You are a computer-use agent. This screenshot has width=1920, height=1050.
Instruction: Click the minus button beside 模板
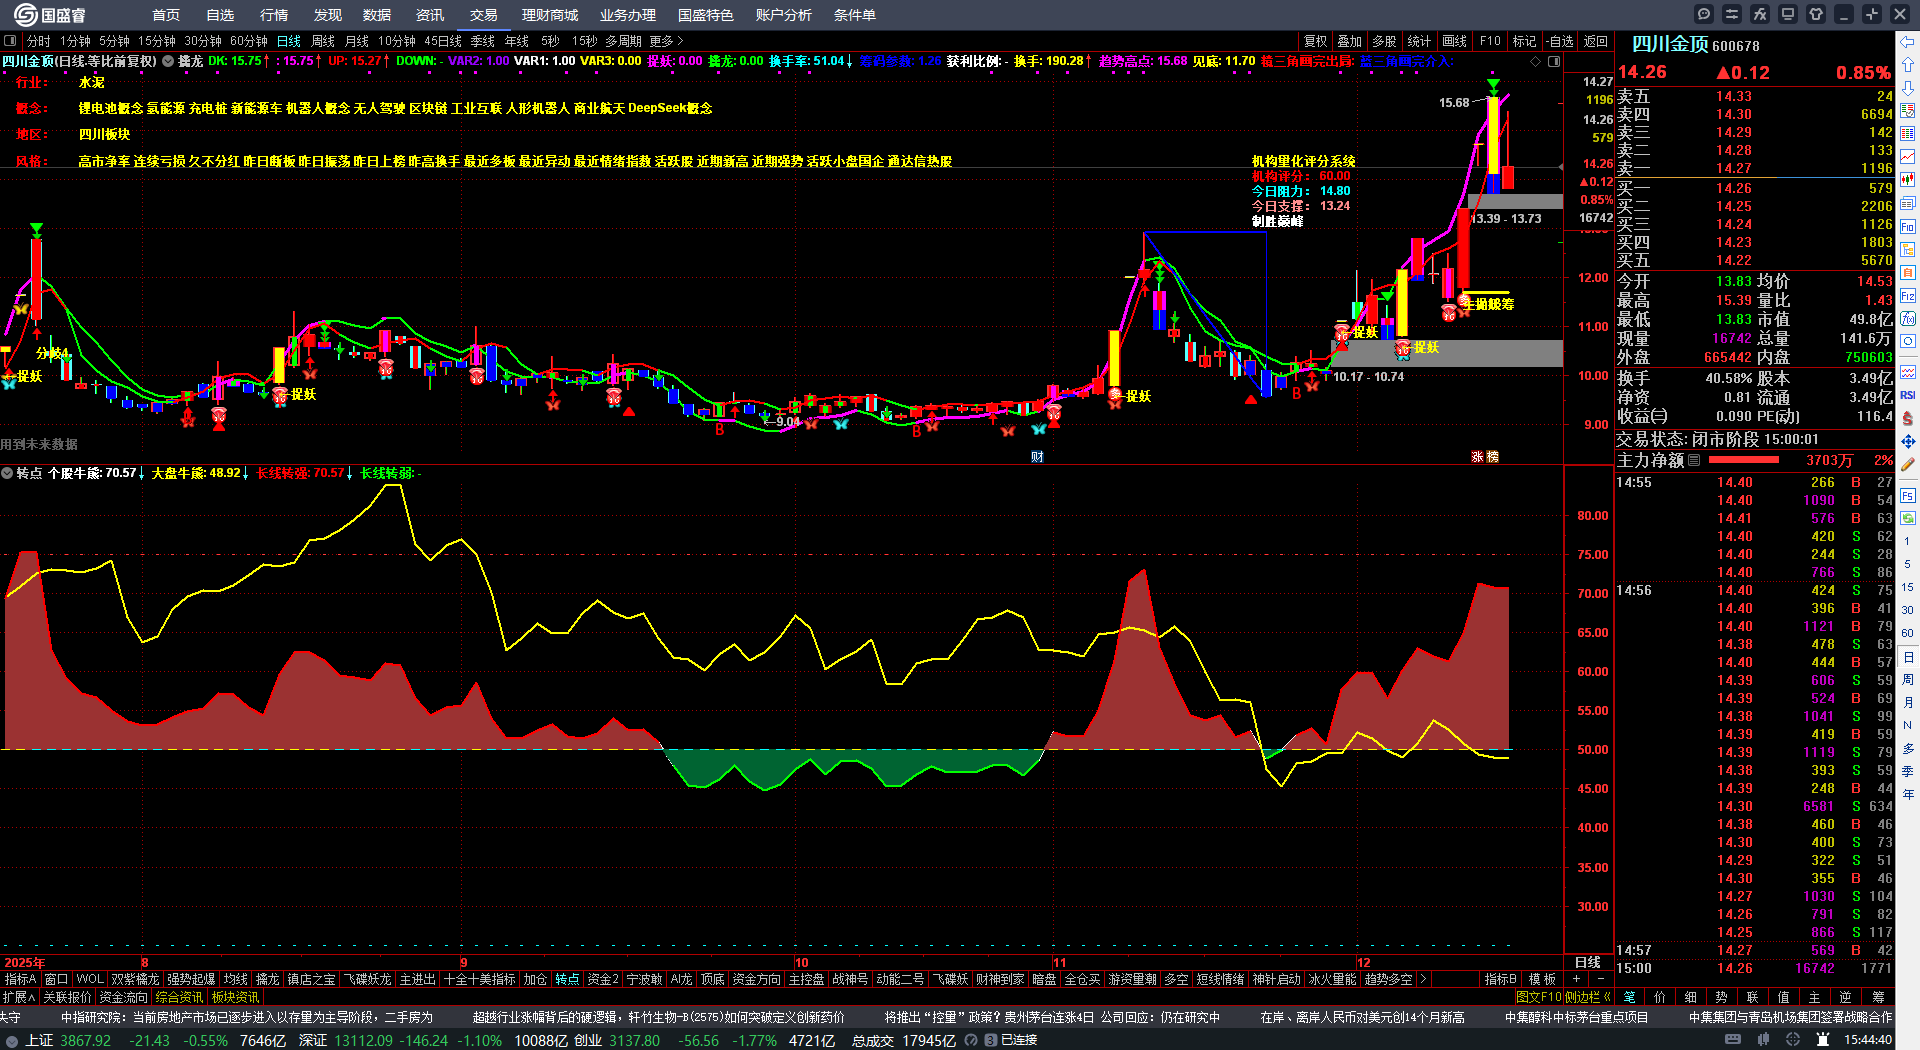point(1601,979)
